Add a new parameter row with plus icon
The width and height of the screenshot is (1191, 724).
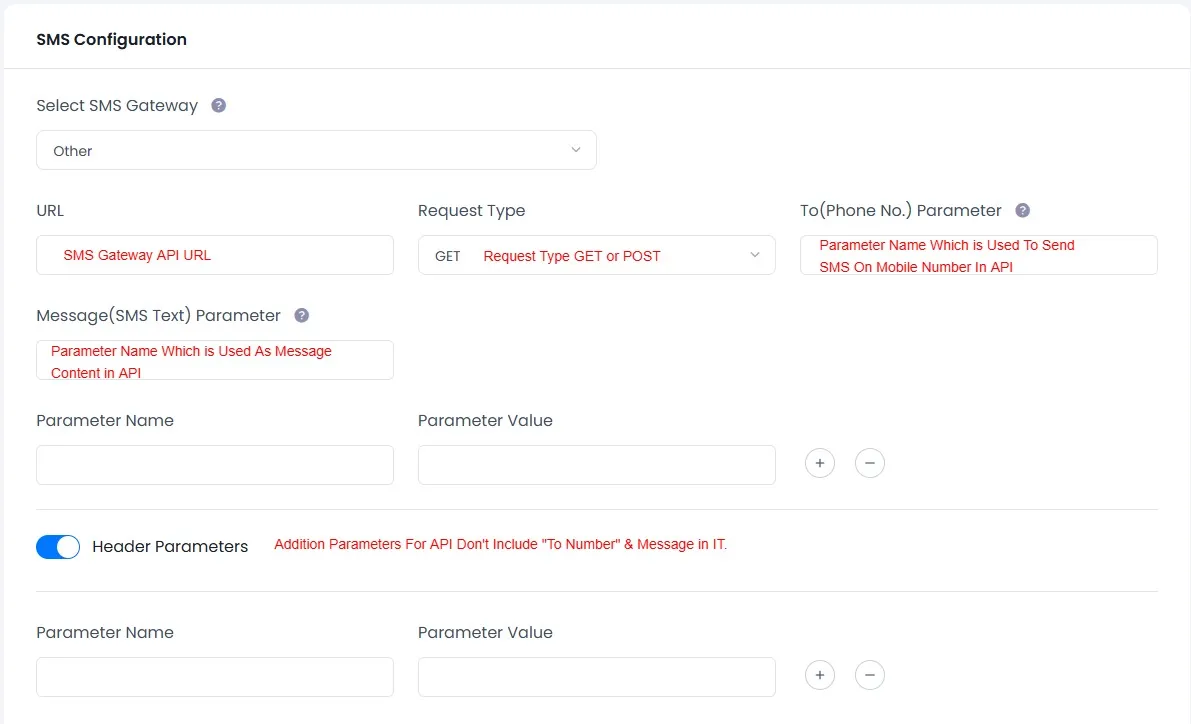pos(820,463)
